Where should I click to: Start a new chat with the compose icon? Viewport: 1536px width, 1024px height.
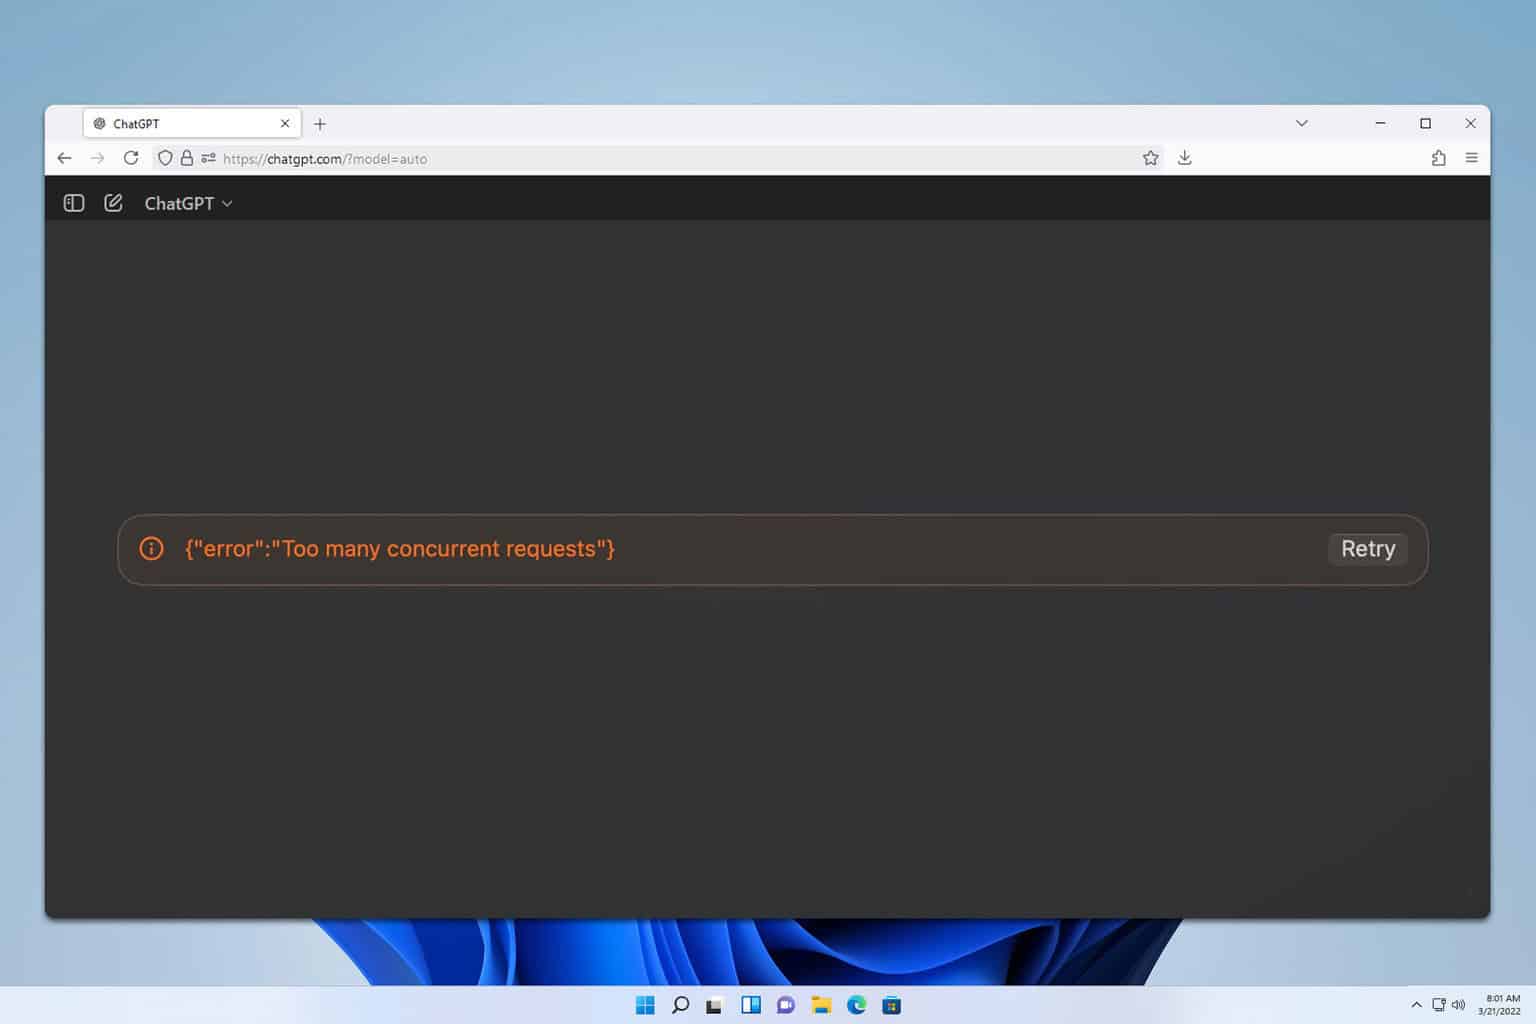click(113, 203)
